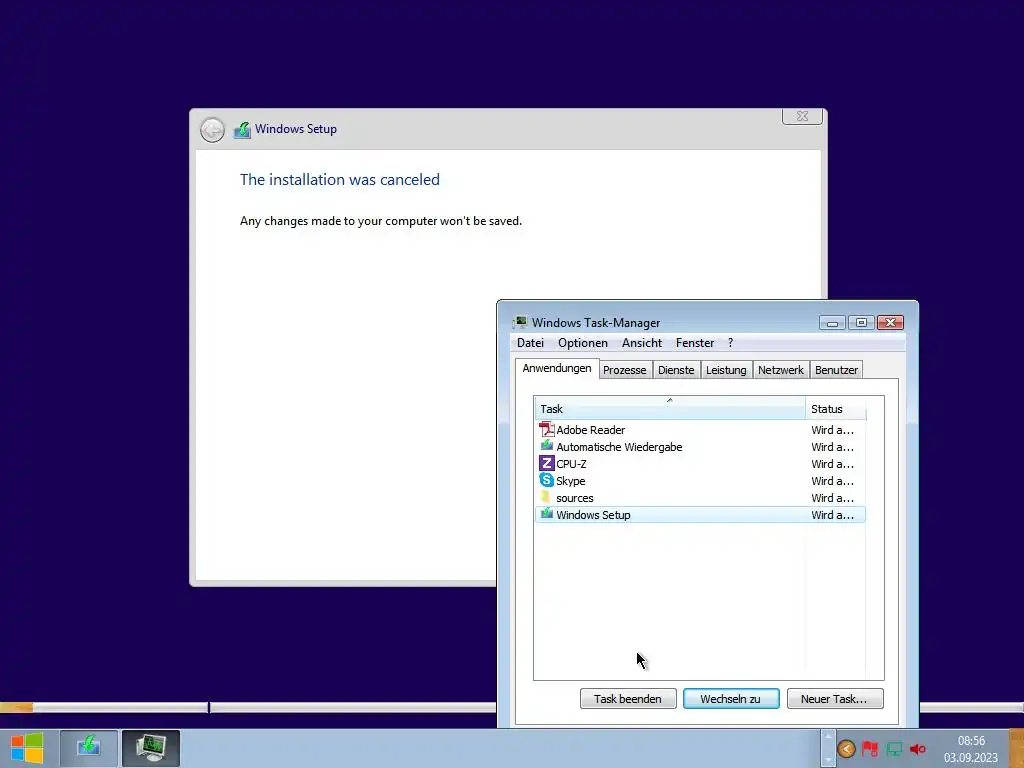The height and width of the screenshot is (768, 1024).
Task: Click the Task-Manager title bar icon
Action: (520, 322)
